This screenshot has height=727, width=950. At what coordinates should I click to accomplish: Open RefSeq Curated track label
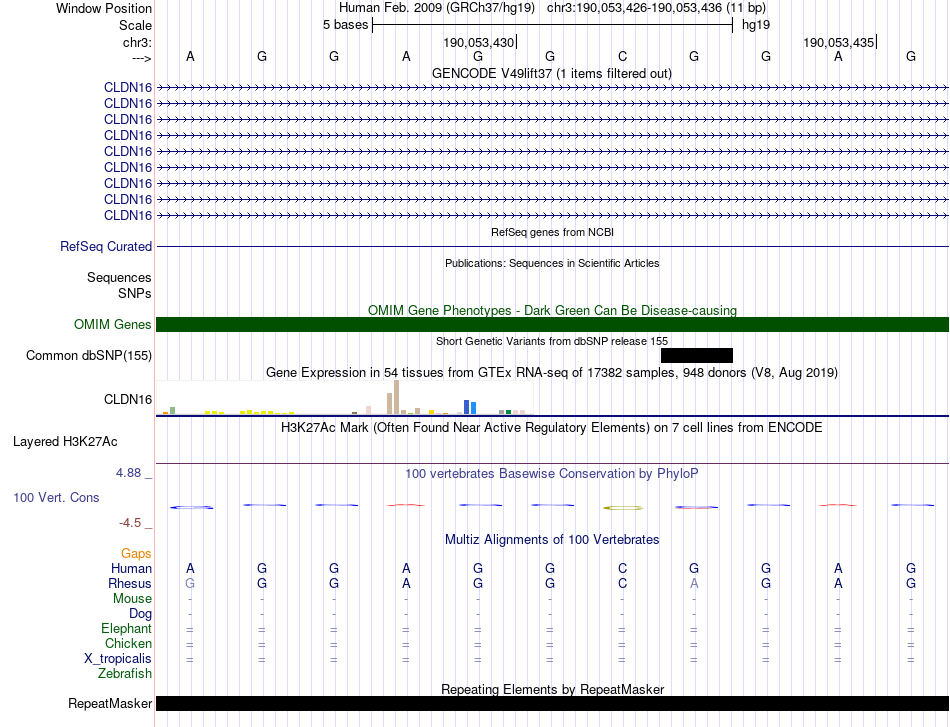click(x=106, y=247)
